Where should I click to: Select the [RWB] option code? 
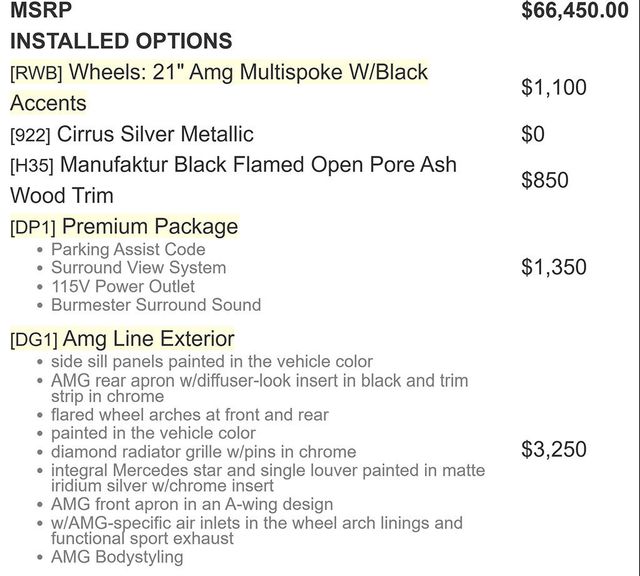(36, 74)
